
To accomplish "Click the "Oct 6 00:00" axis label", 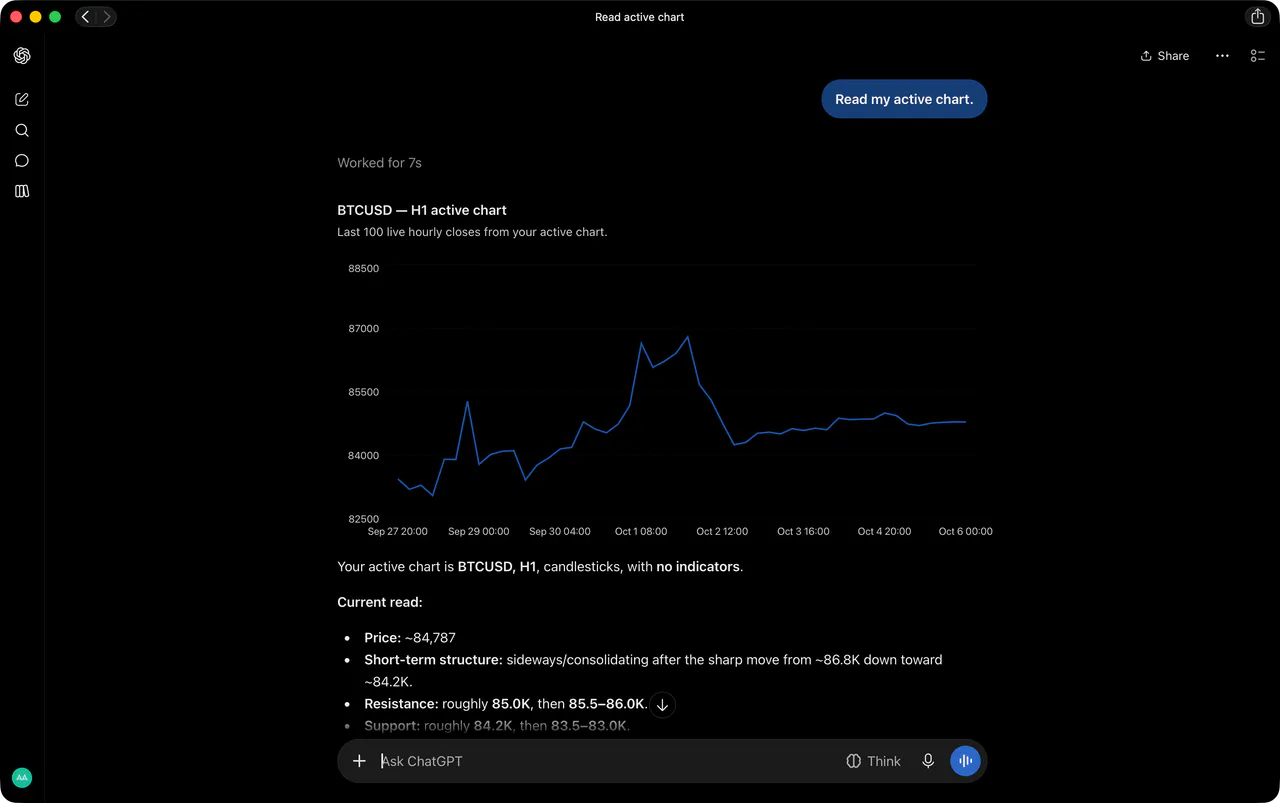I will [966, 531].
